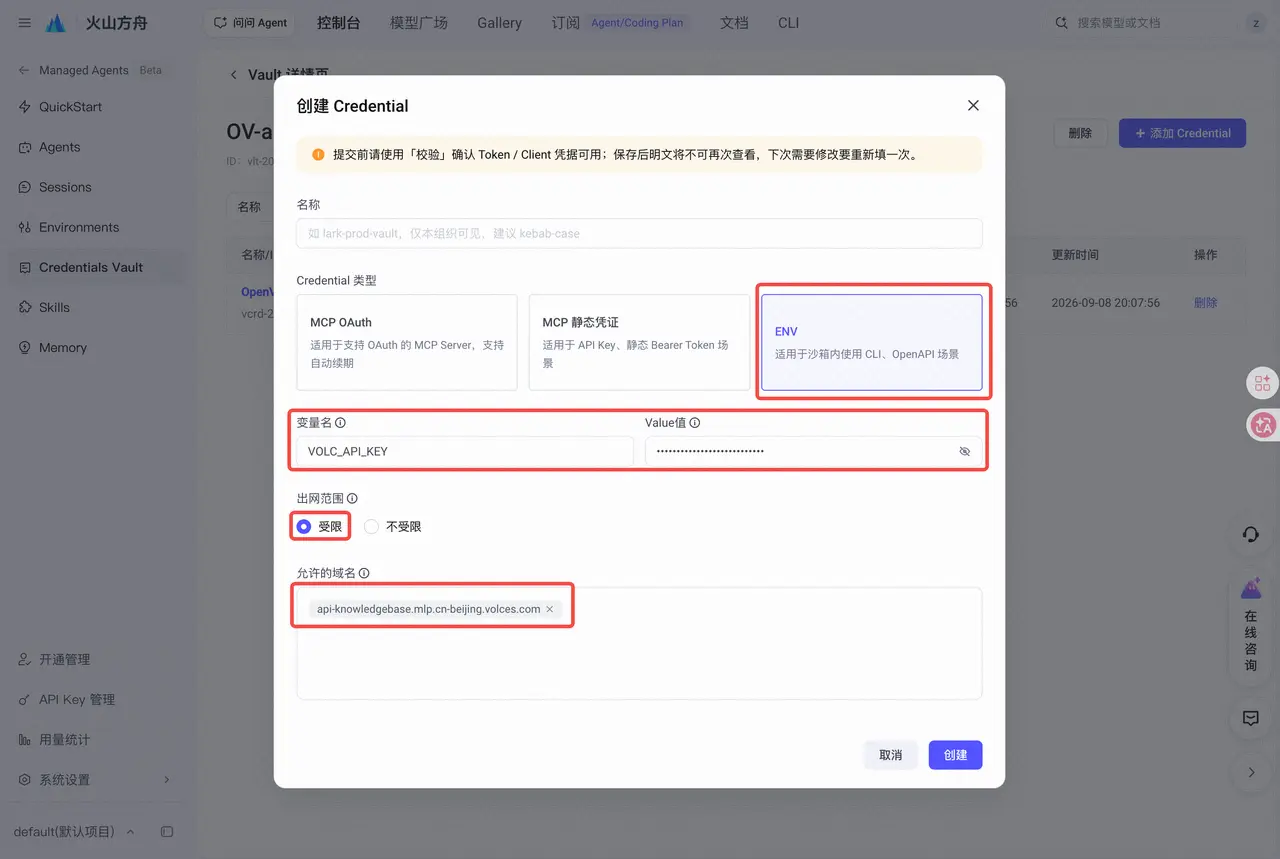
Task: Click the Skills puzzle icon
Action: [x=25, y=307]
